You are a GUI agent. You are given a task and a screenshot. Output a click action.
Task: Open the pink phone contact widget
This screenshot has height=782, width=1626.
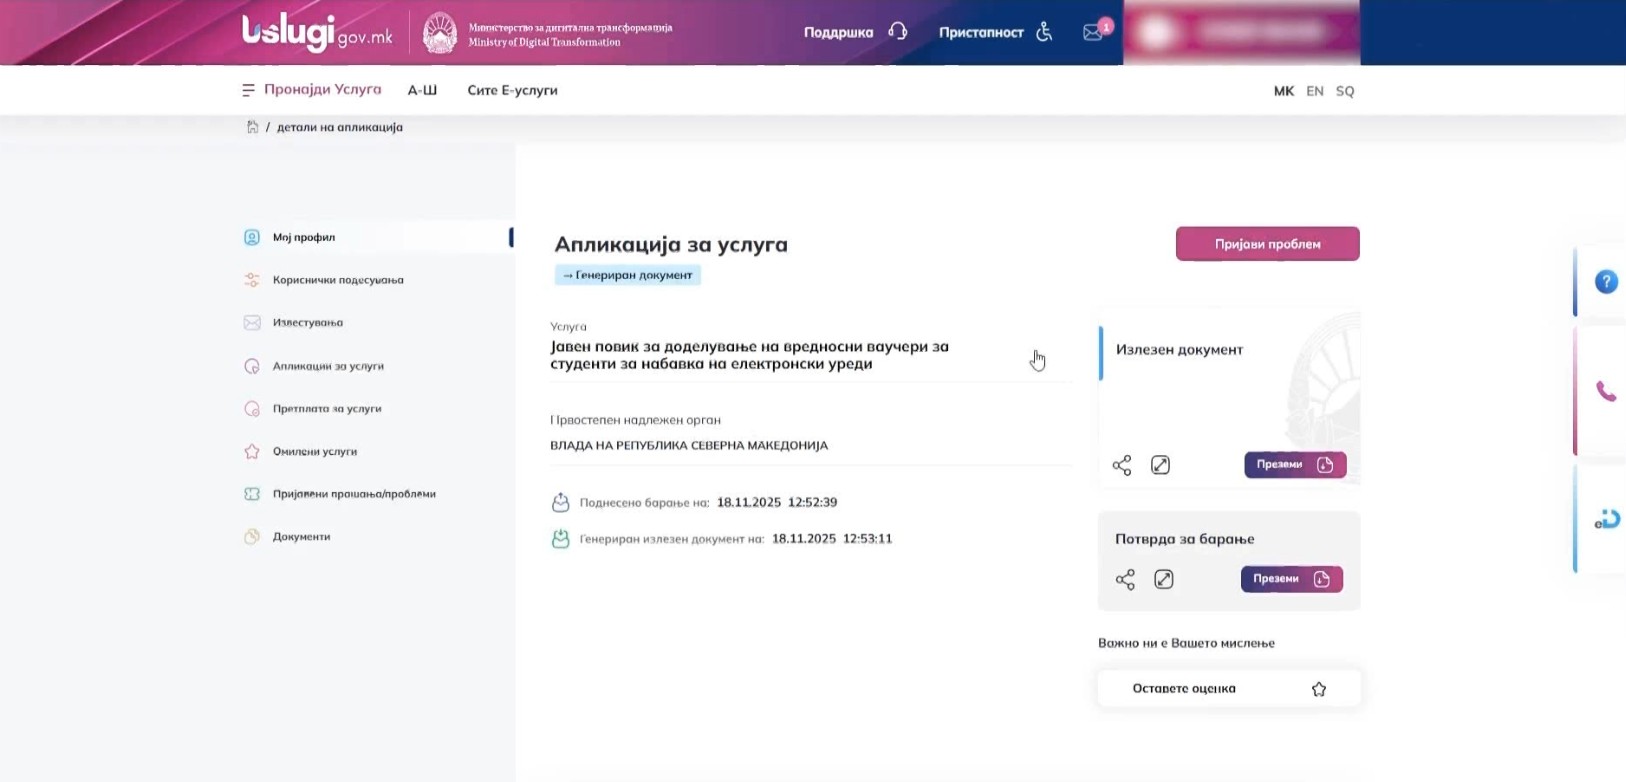point(1606,391)
